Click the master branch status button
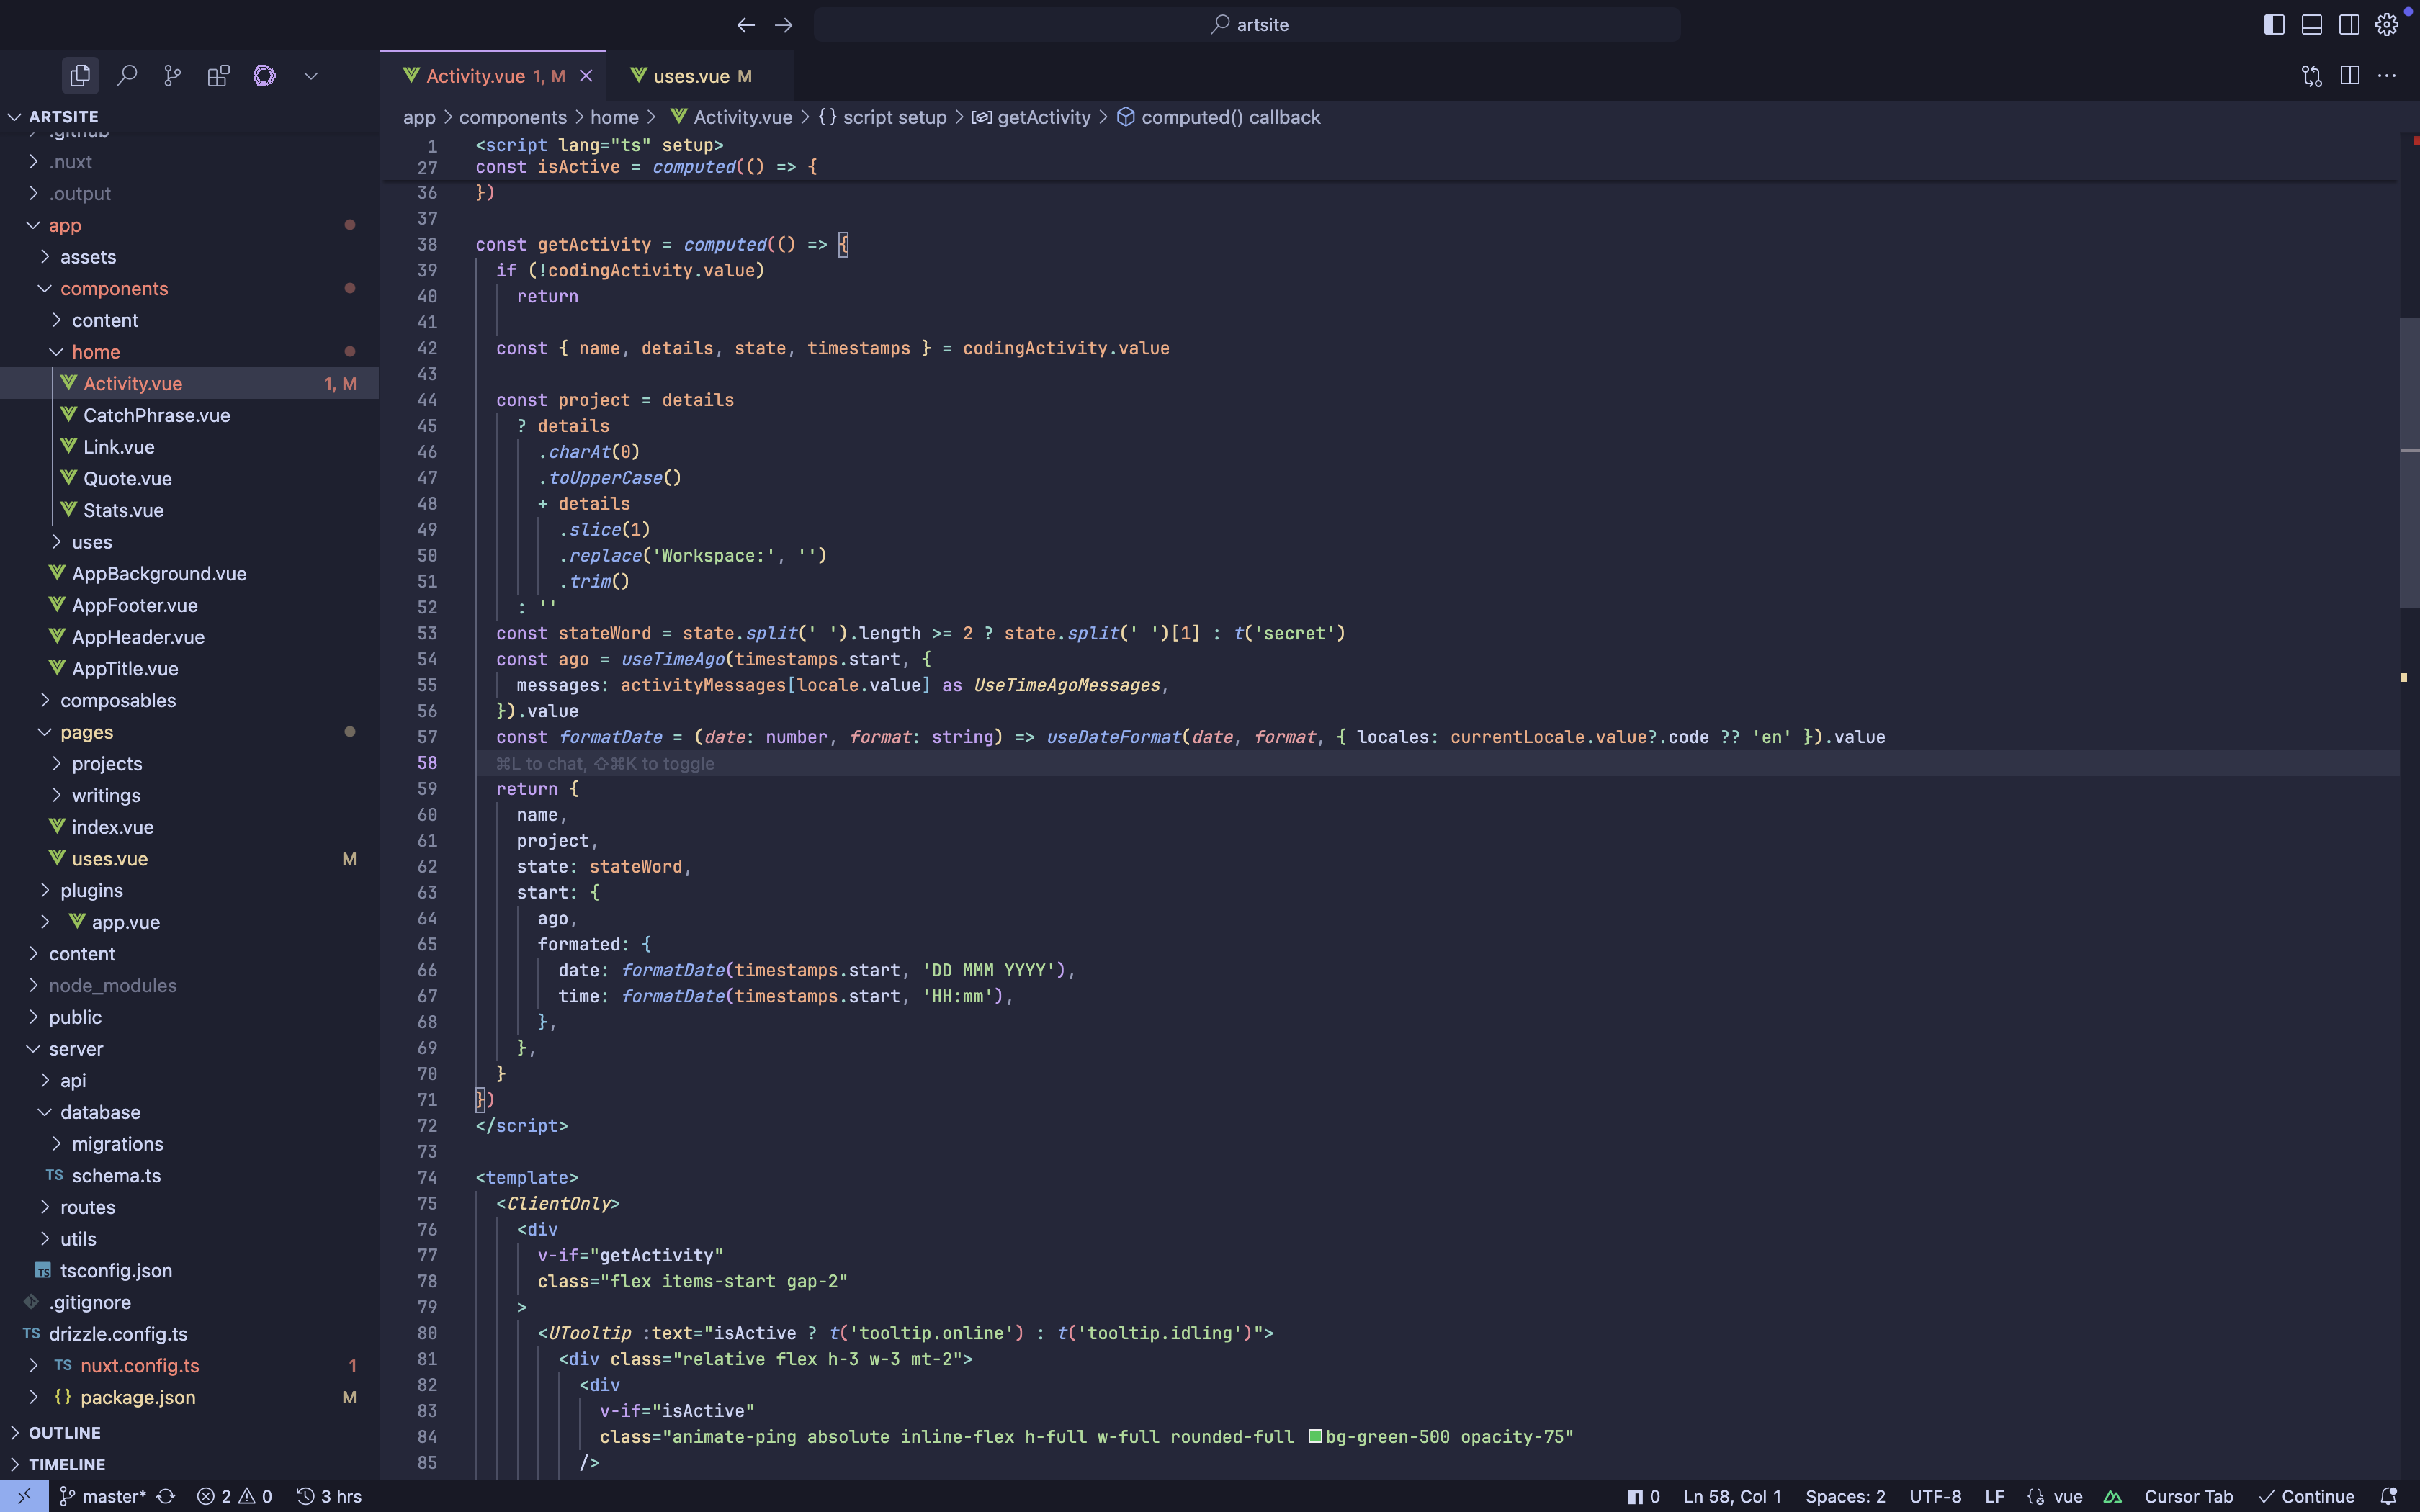The width and height of the screenshot is (2420, 1512). pos(103,1496)
